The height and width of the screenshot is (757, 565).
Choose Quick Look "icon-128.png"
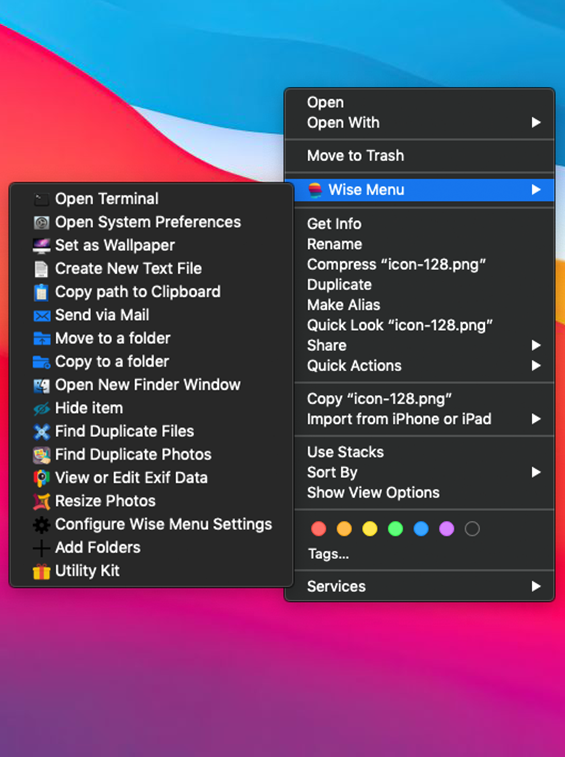click(419, 325)
